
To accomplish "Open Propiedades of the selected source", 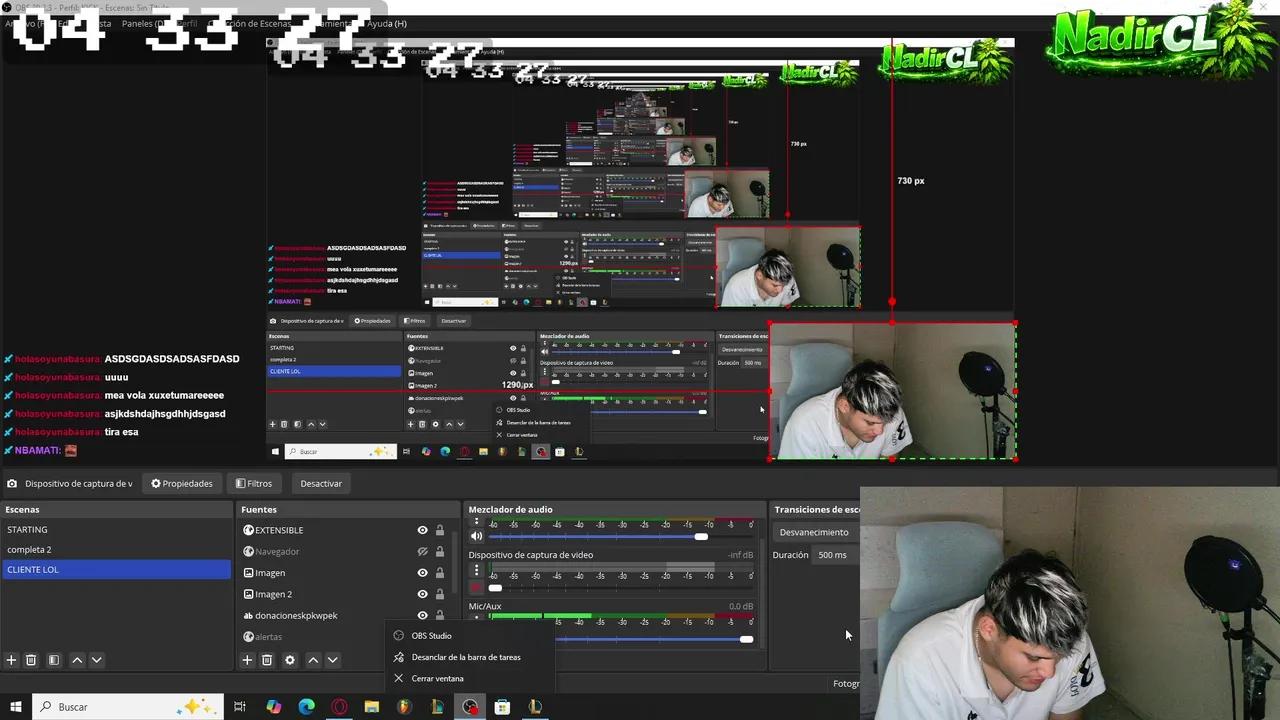I will (x=182, y=484).
